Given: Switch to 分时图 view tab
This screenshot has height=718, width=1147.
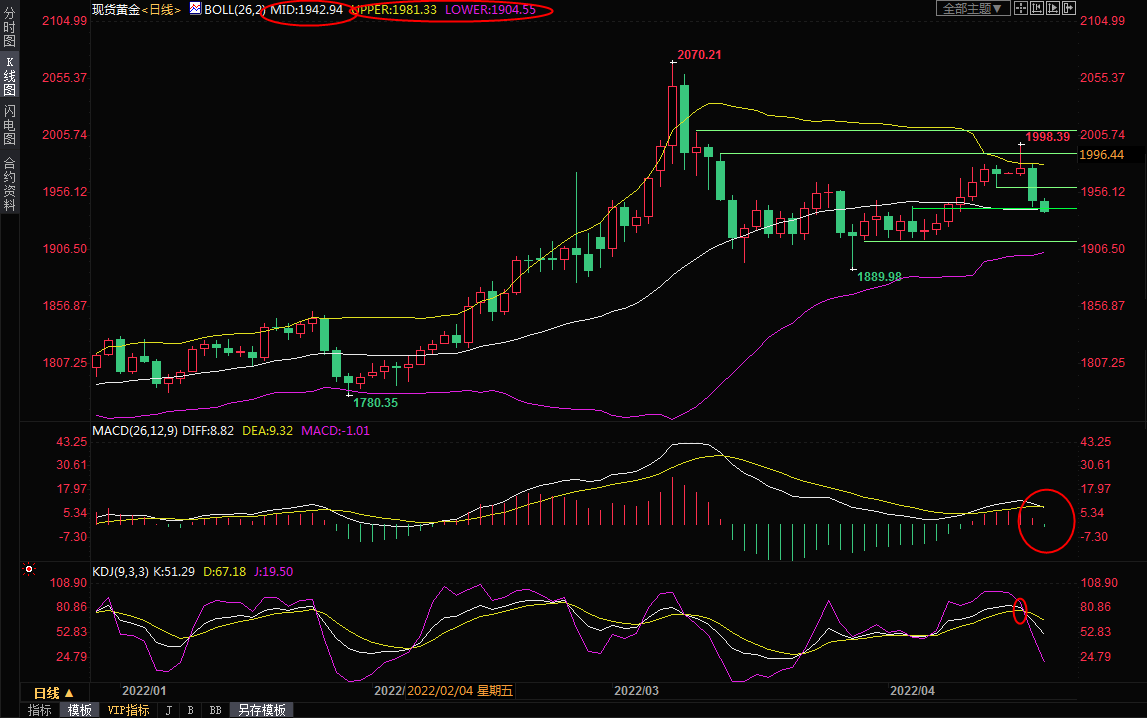Looking at the screenshot, I should point(9,28).
